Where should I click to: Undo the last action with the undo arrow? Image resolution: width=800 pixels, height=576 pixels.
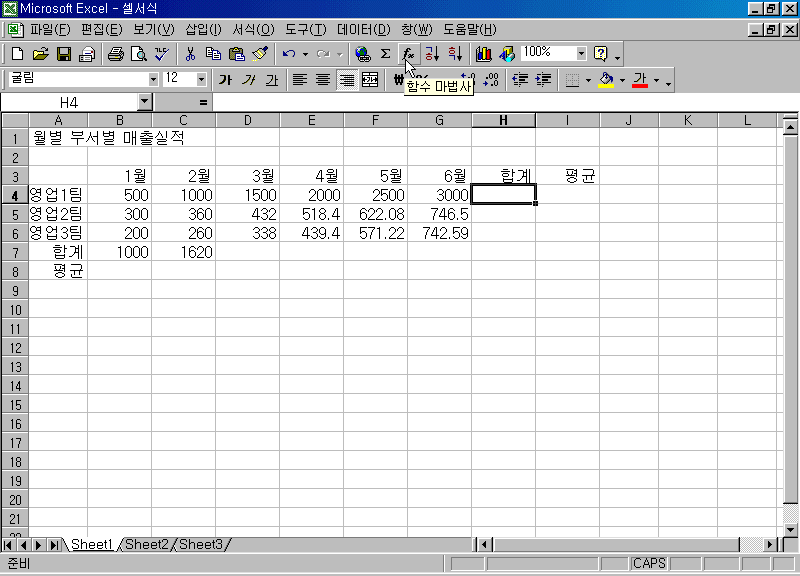tap(289, 54)
